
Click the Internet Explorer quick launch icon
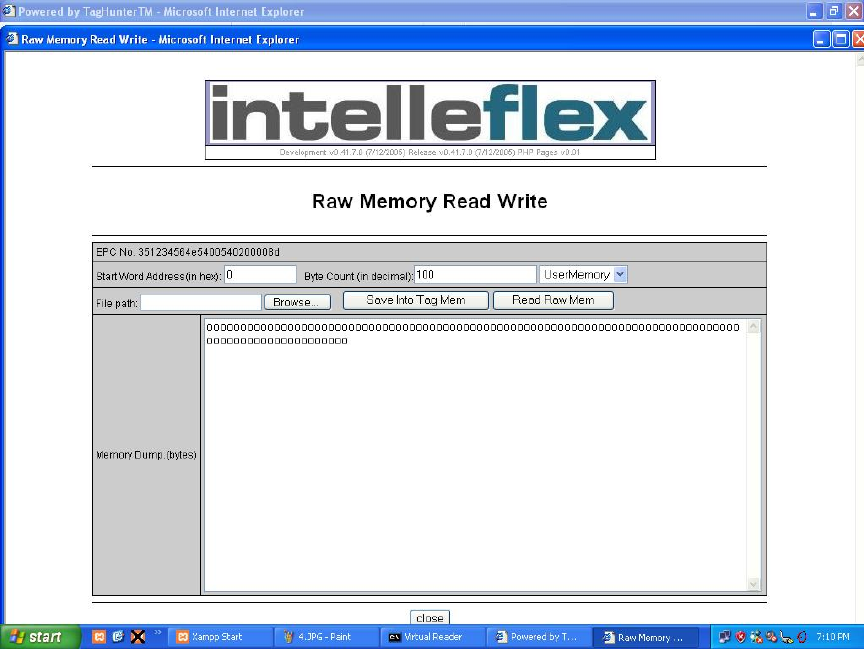[118, 637]
